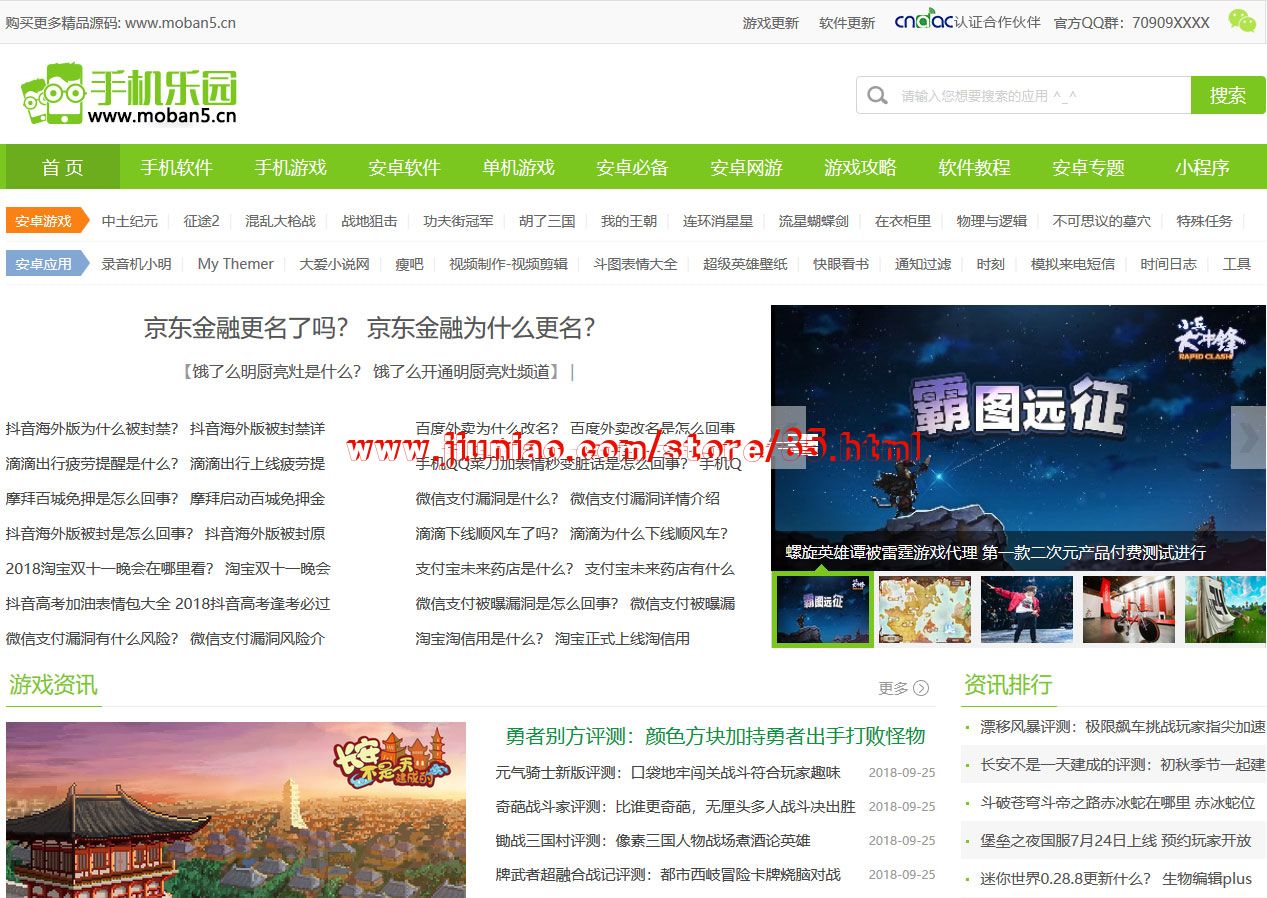Open the 长安不是一天建成的 game news image
This screenshot has width=1267, height=898.
pyautogui.click(x=236, y=810)
